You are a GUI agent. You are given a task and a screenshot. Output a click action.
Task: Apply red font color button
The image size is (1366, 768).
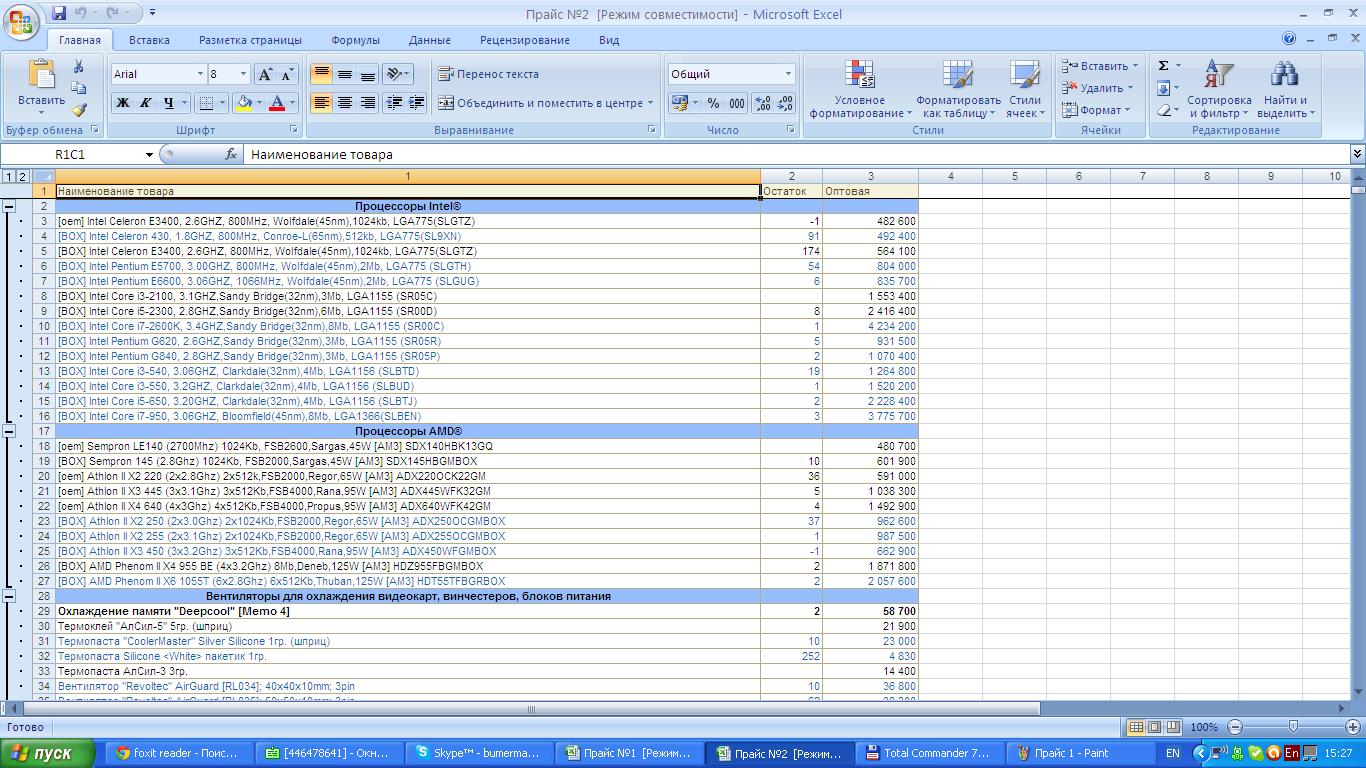[x=277, y=102]
